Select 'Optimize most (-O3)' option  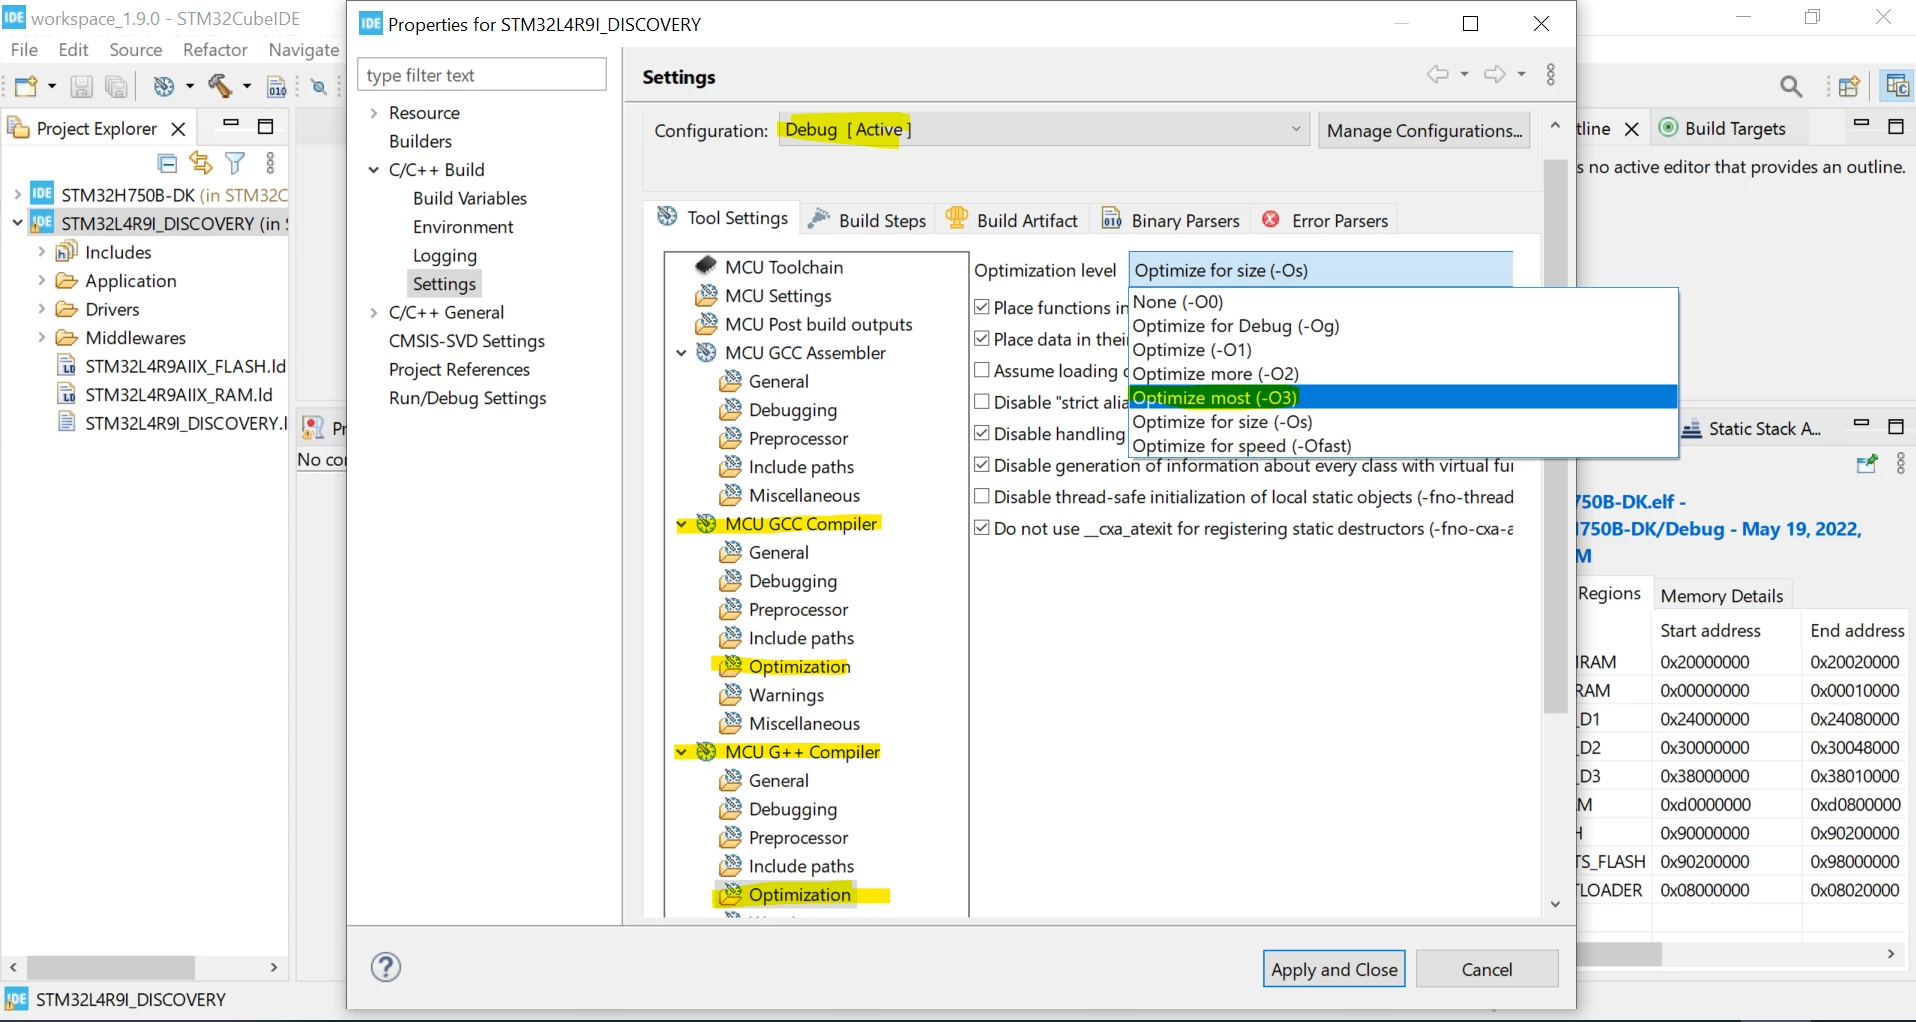1403,397
